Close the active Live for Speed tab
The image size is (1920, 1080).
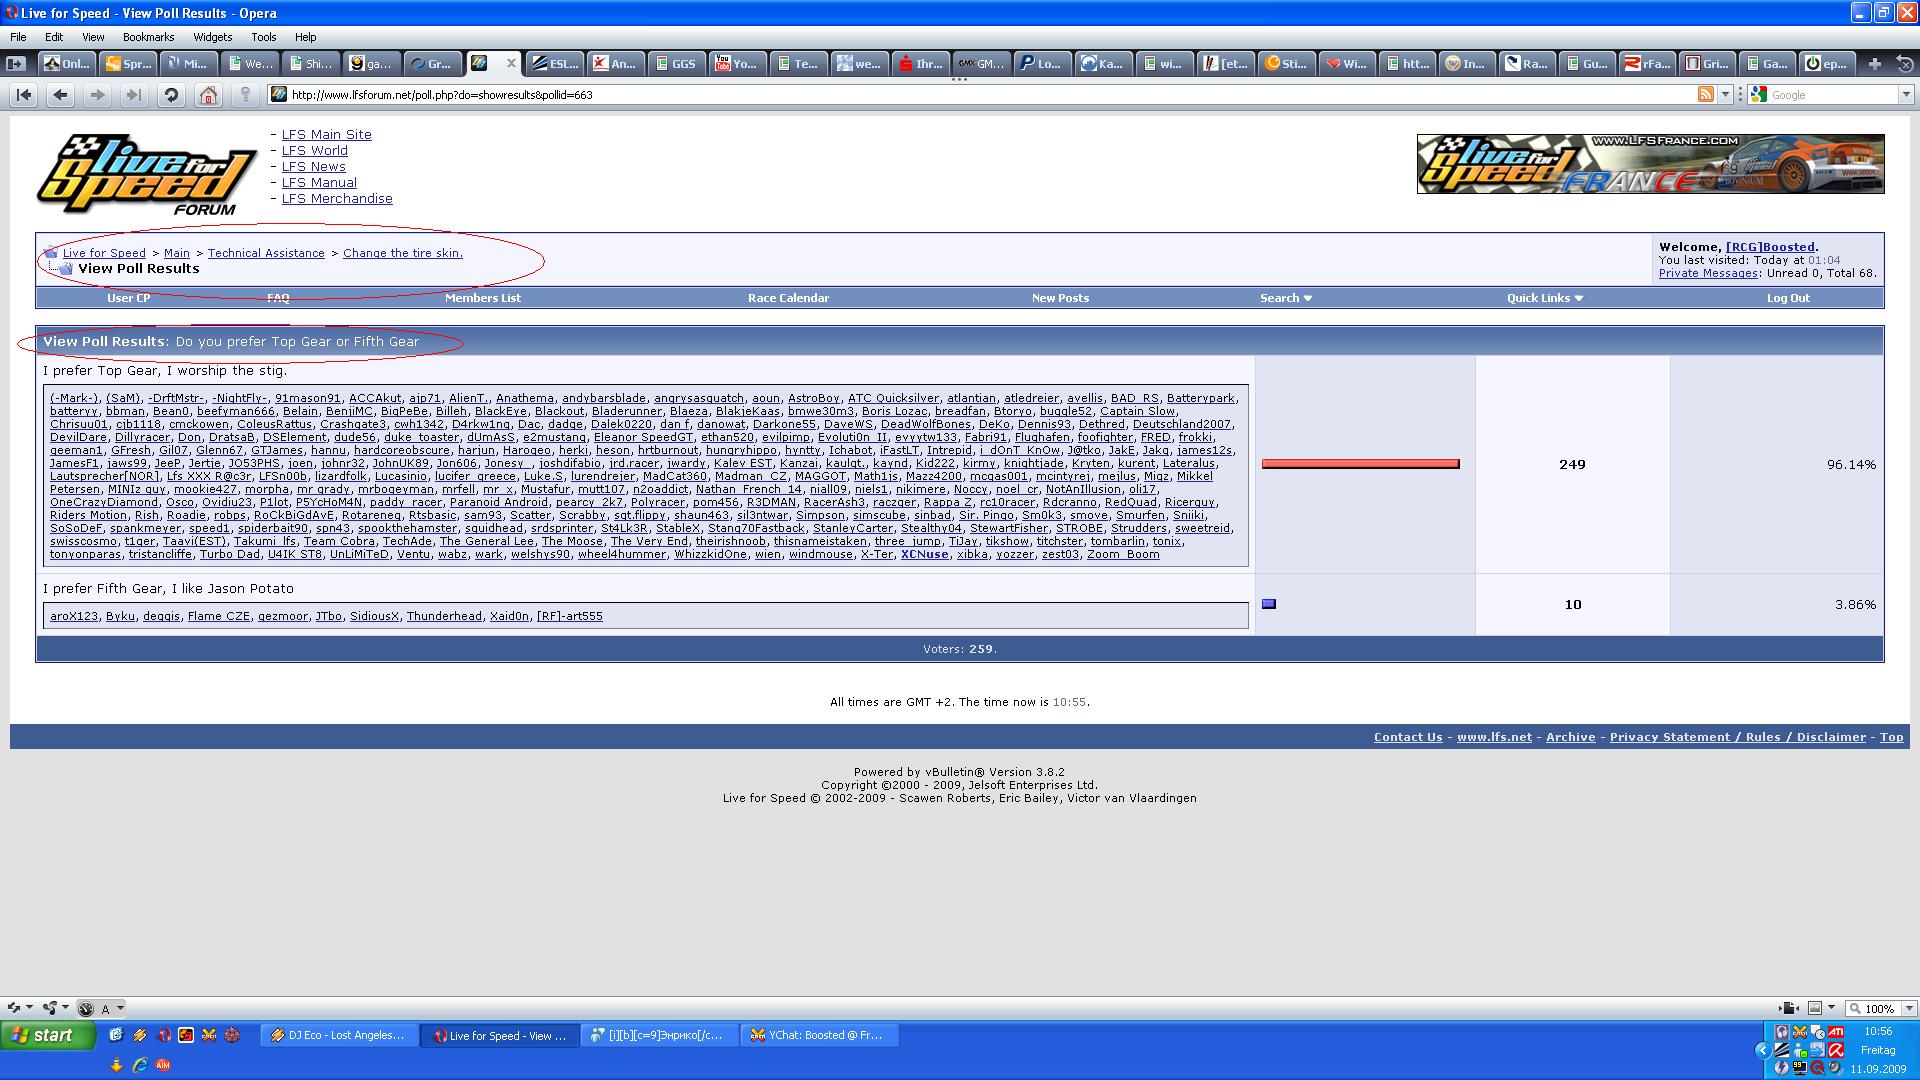click(x=511, y=63)
